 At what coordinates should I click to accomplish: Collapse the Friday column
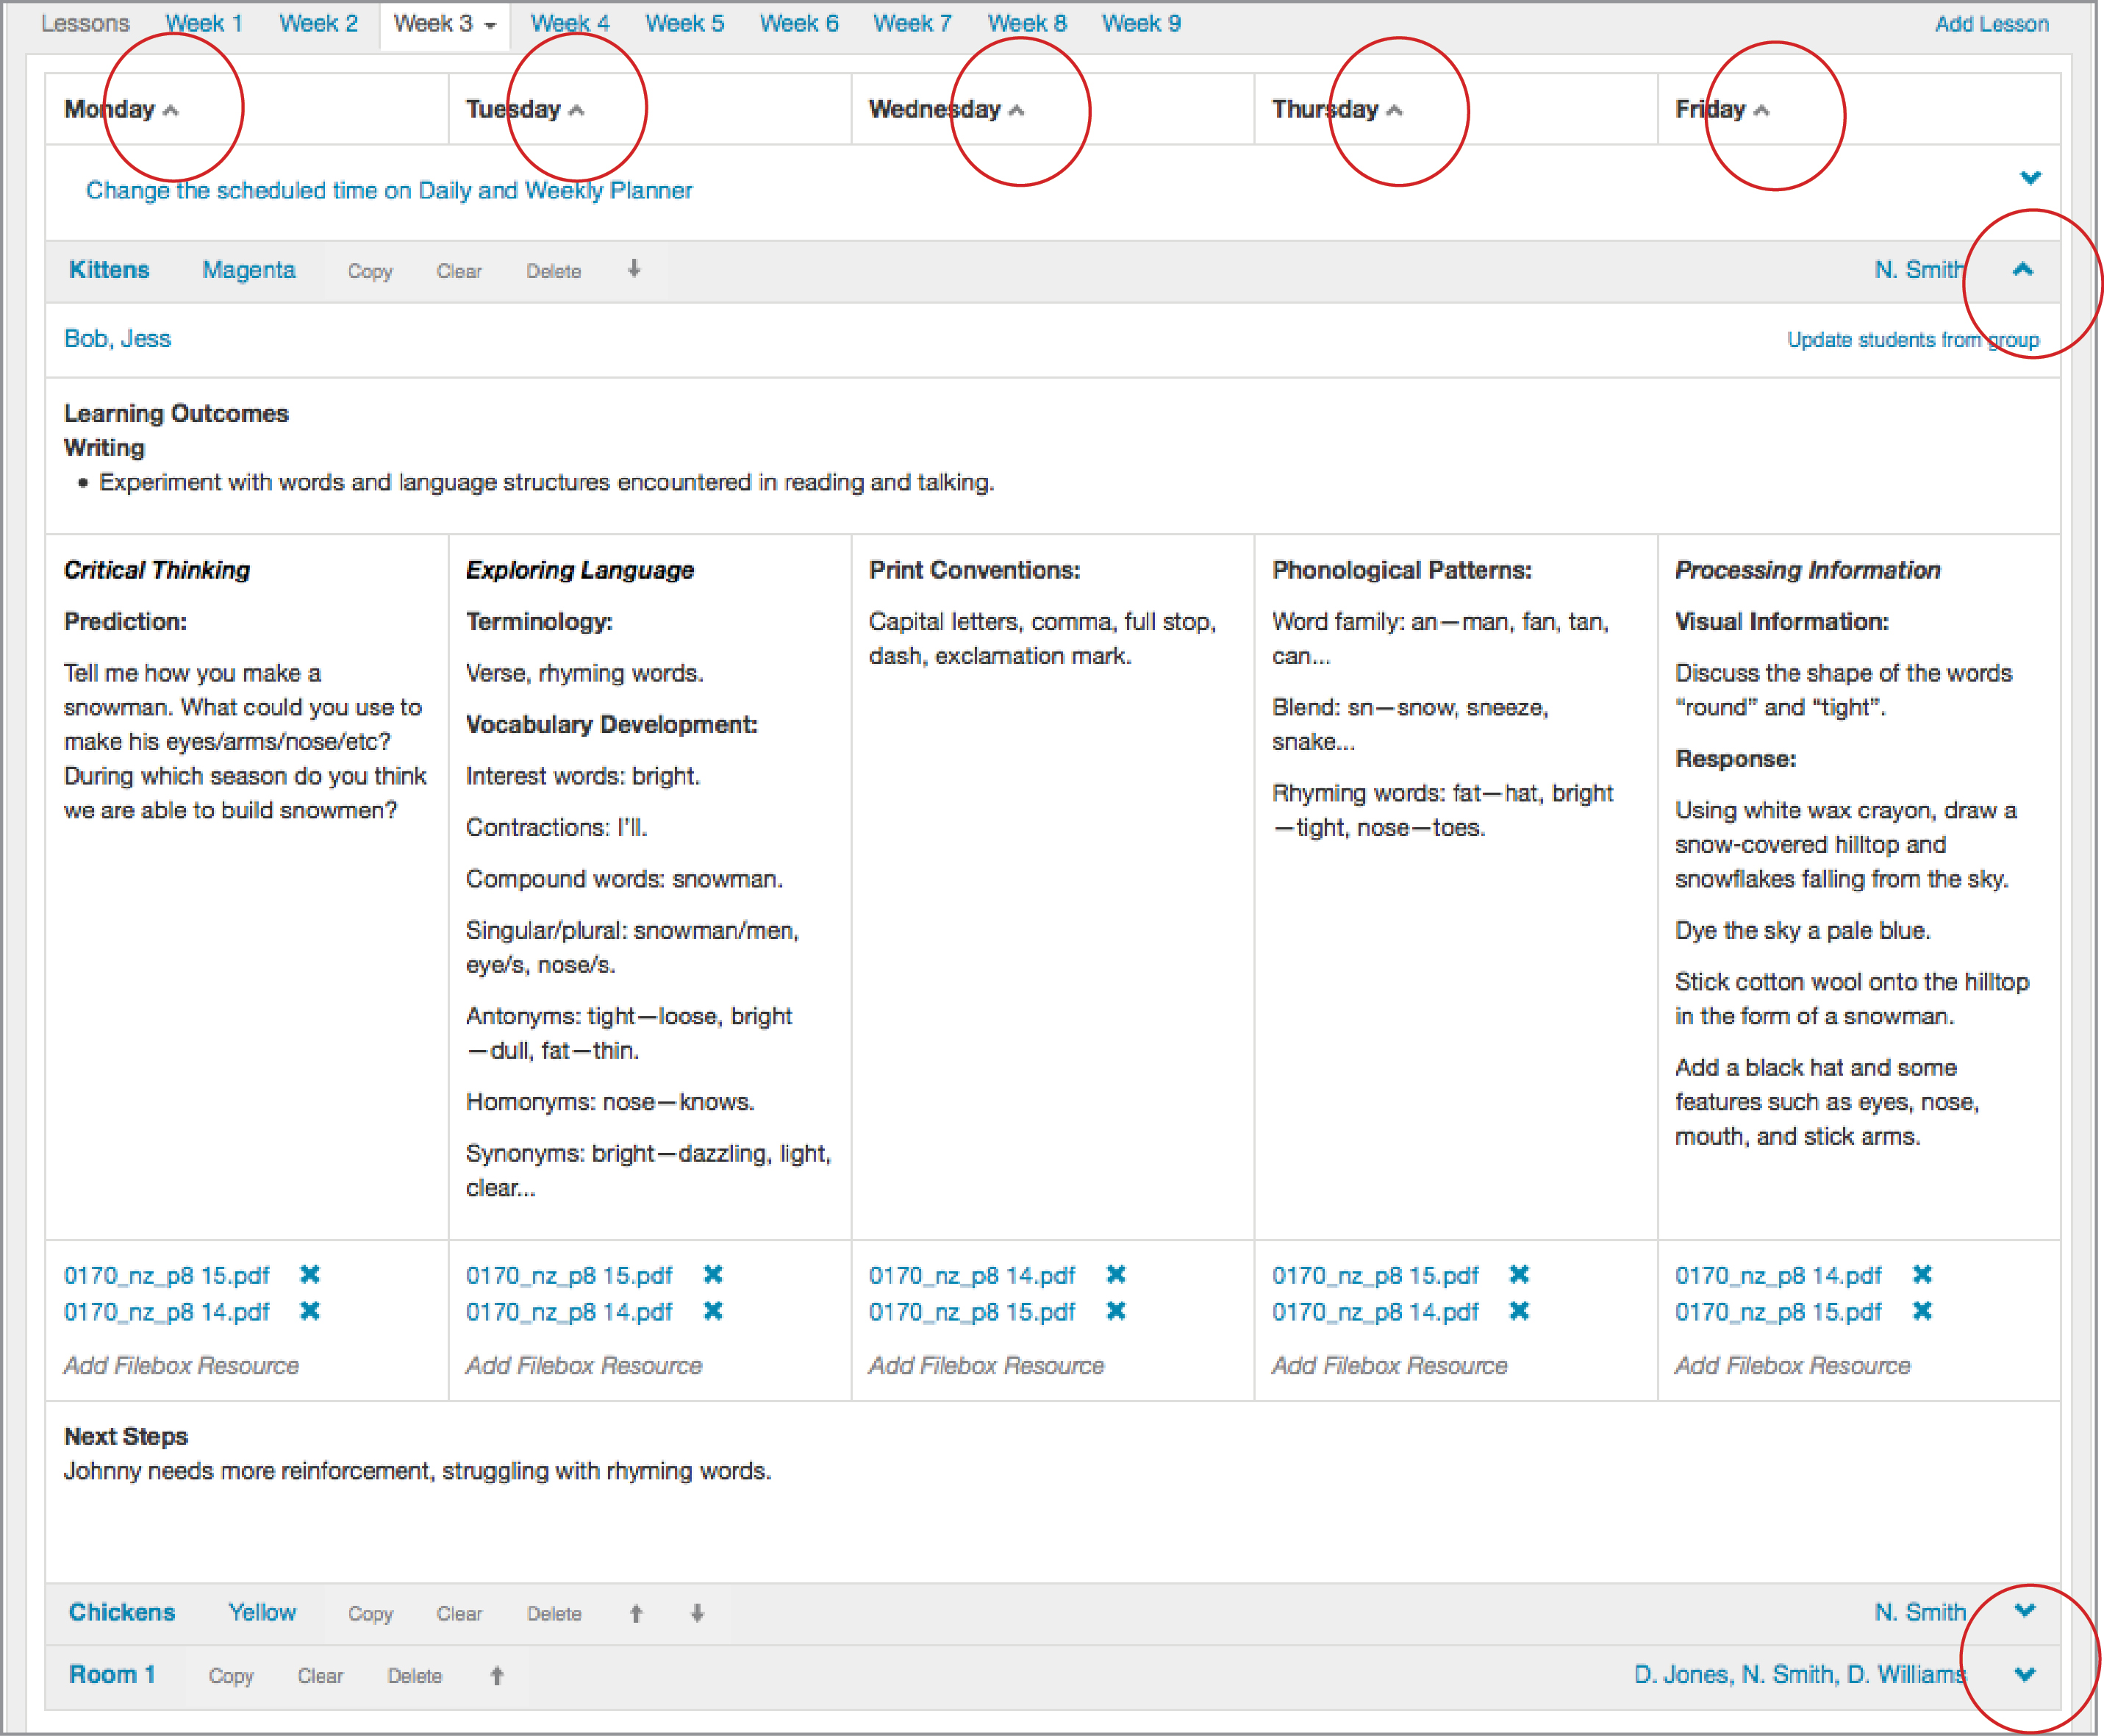[x=1762, y=110]
